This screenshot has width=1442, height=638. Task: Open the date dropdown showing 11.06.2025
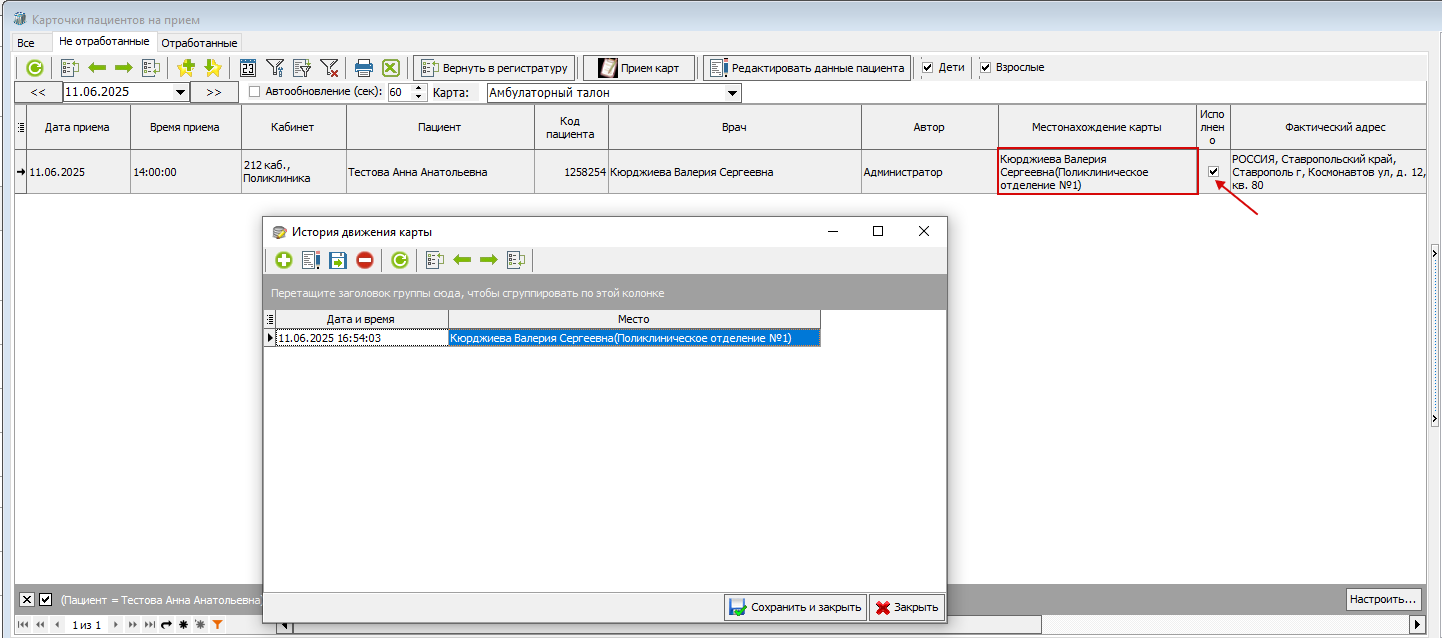pyautogui.click(x=181, y=92)
